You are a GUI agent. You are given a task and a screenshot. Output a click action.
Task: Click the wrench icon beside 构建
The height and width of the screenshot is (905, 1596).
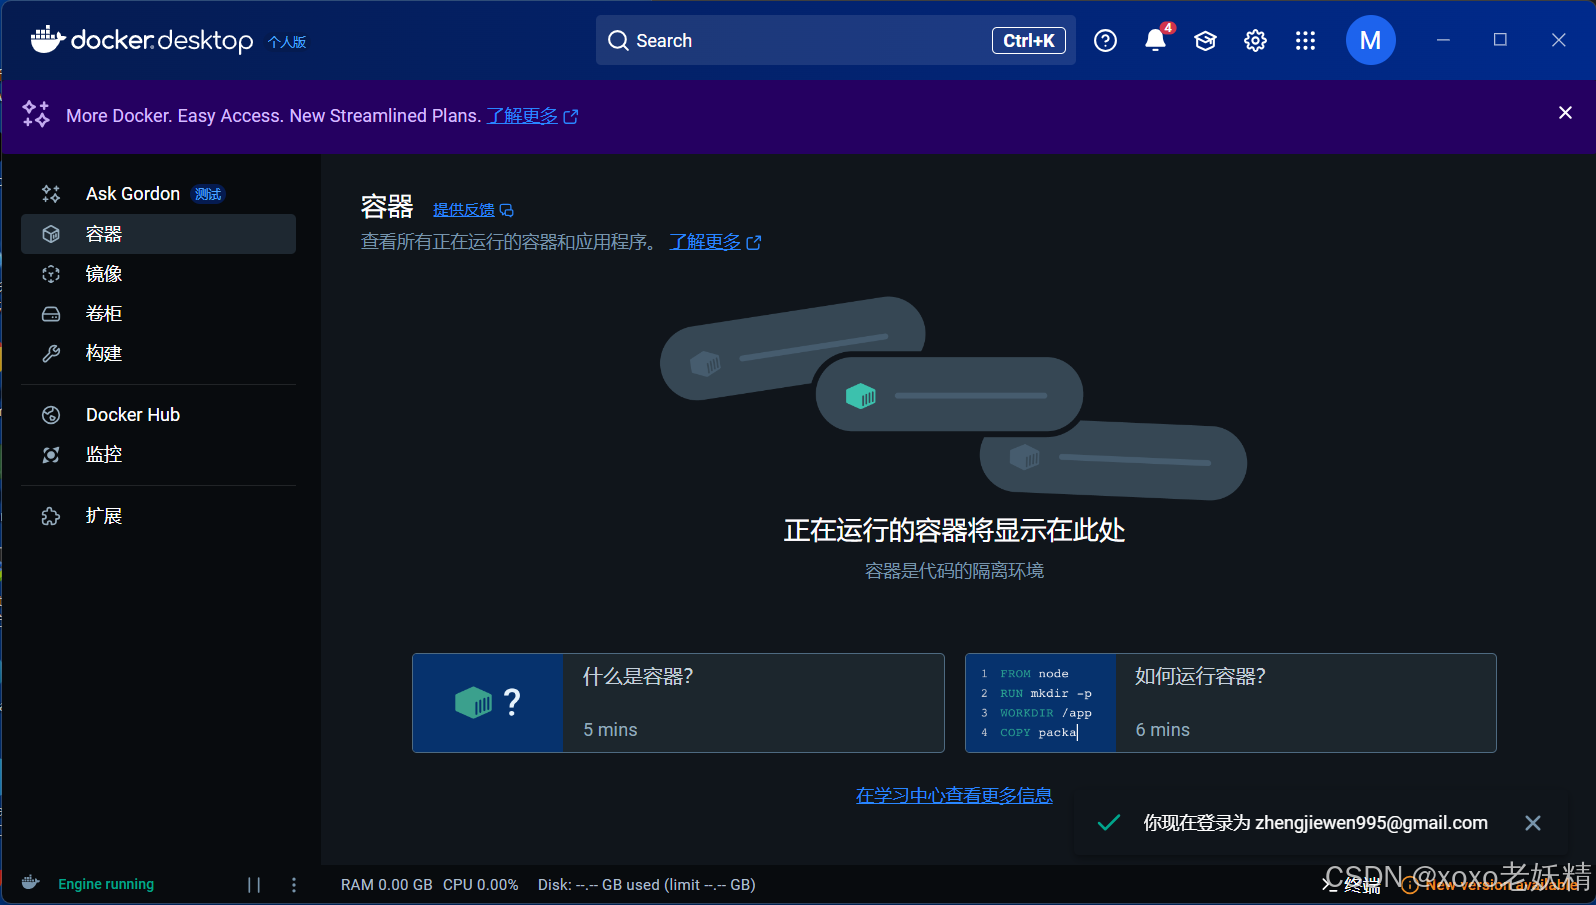[x=51, y=354]
